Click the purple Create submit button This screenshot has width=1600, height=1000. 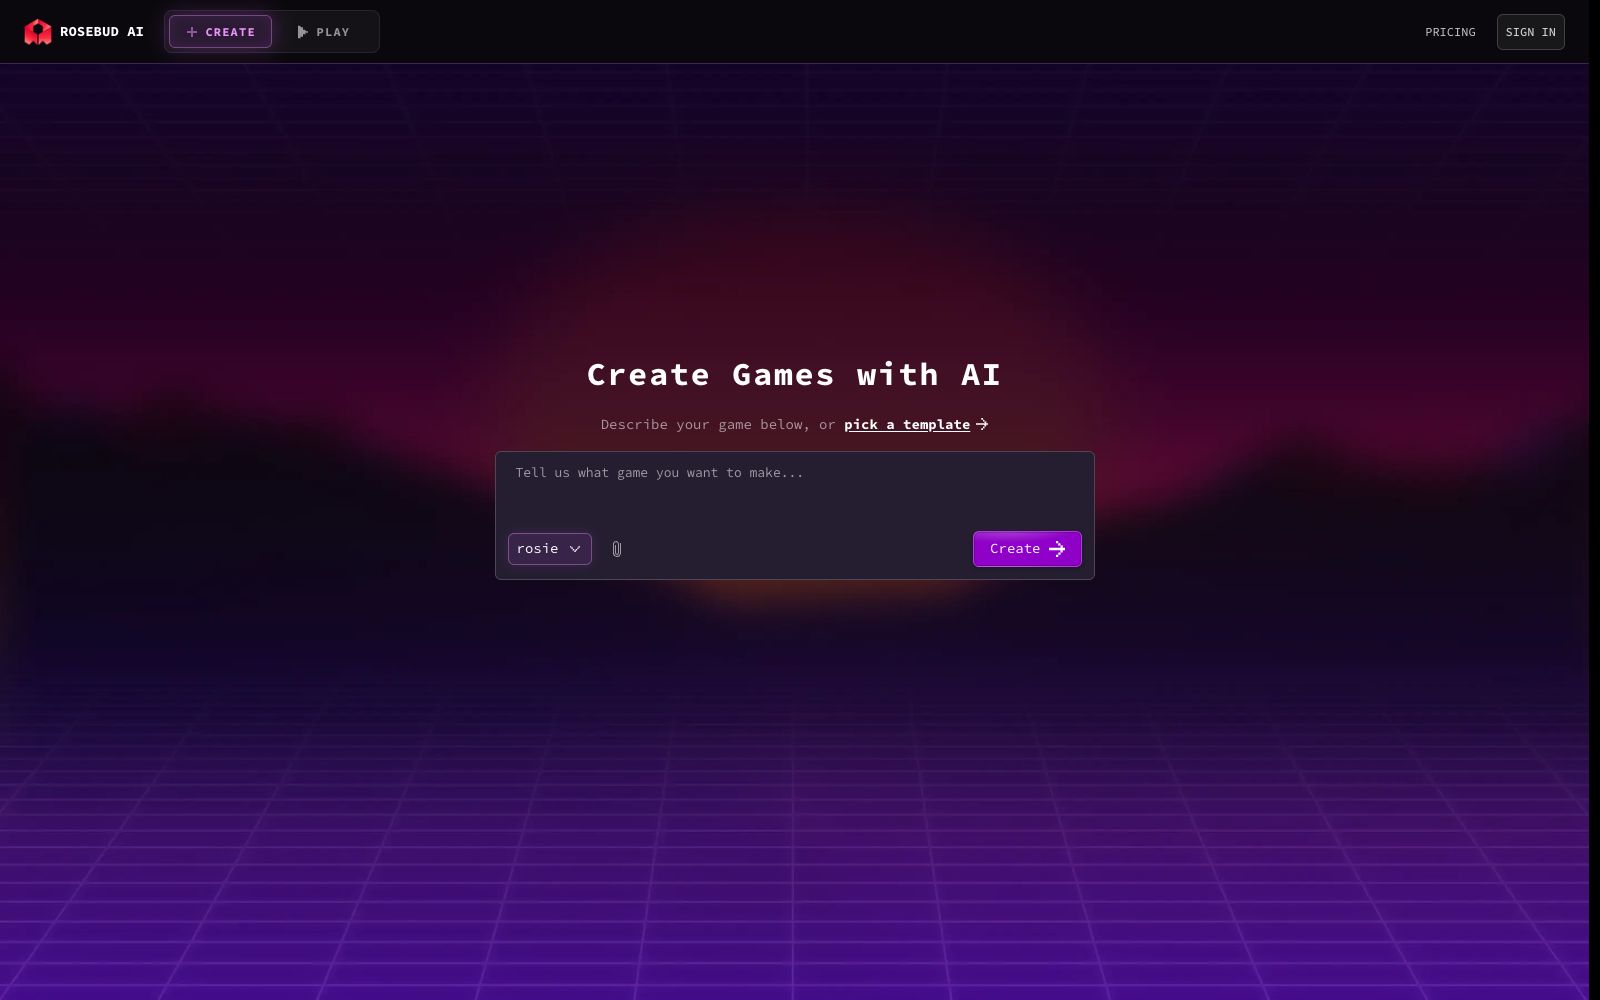(x=1027, y=549)
